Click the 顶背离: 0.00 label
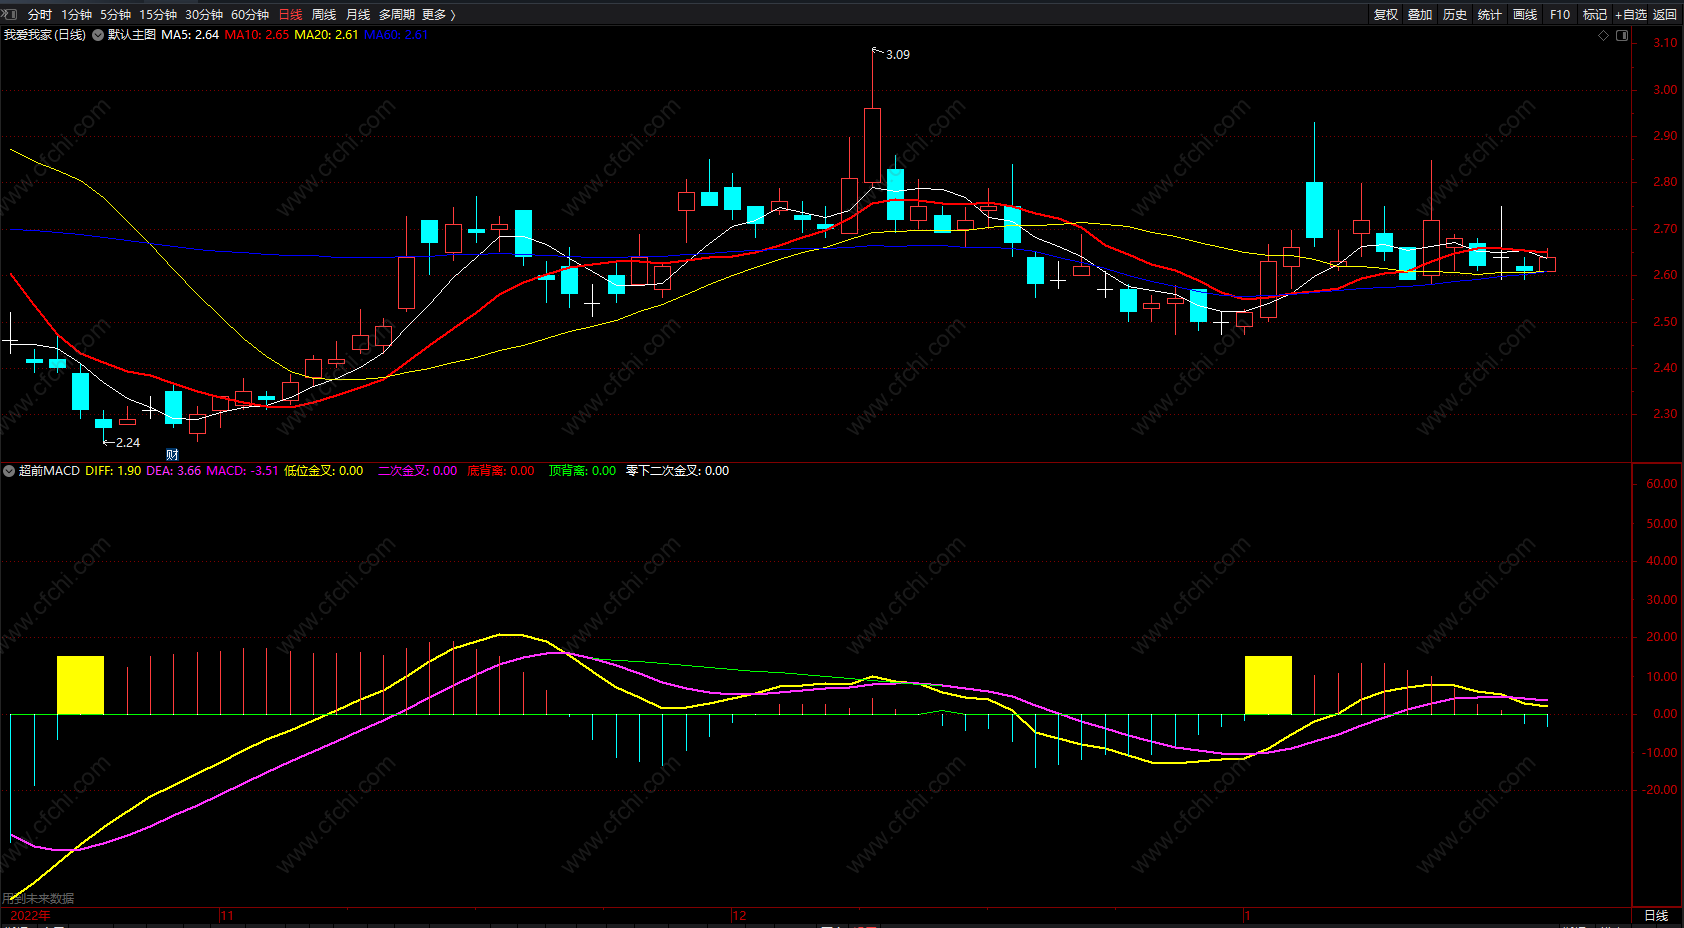This screenshot has height=928, width=1684. (583, 471)
